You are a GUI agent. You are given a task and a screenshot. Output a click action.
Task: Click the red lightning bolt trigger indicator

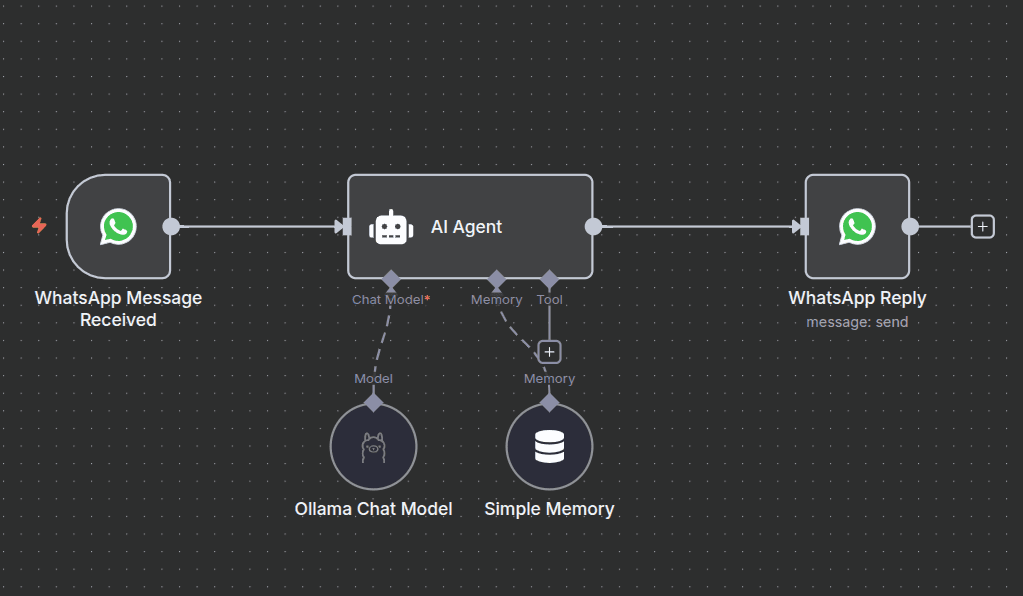tap(39, 226)
